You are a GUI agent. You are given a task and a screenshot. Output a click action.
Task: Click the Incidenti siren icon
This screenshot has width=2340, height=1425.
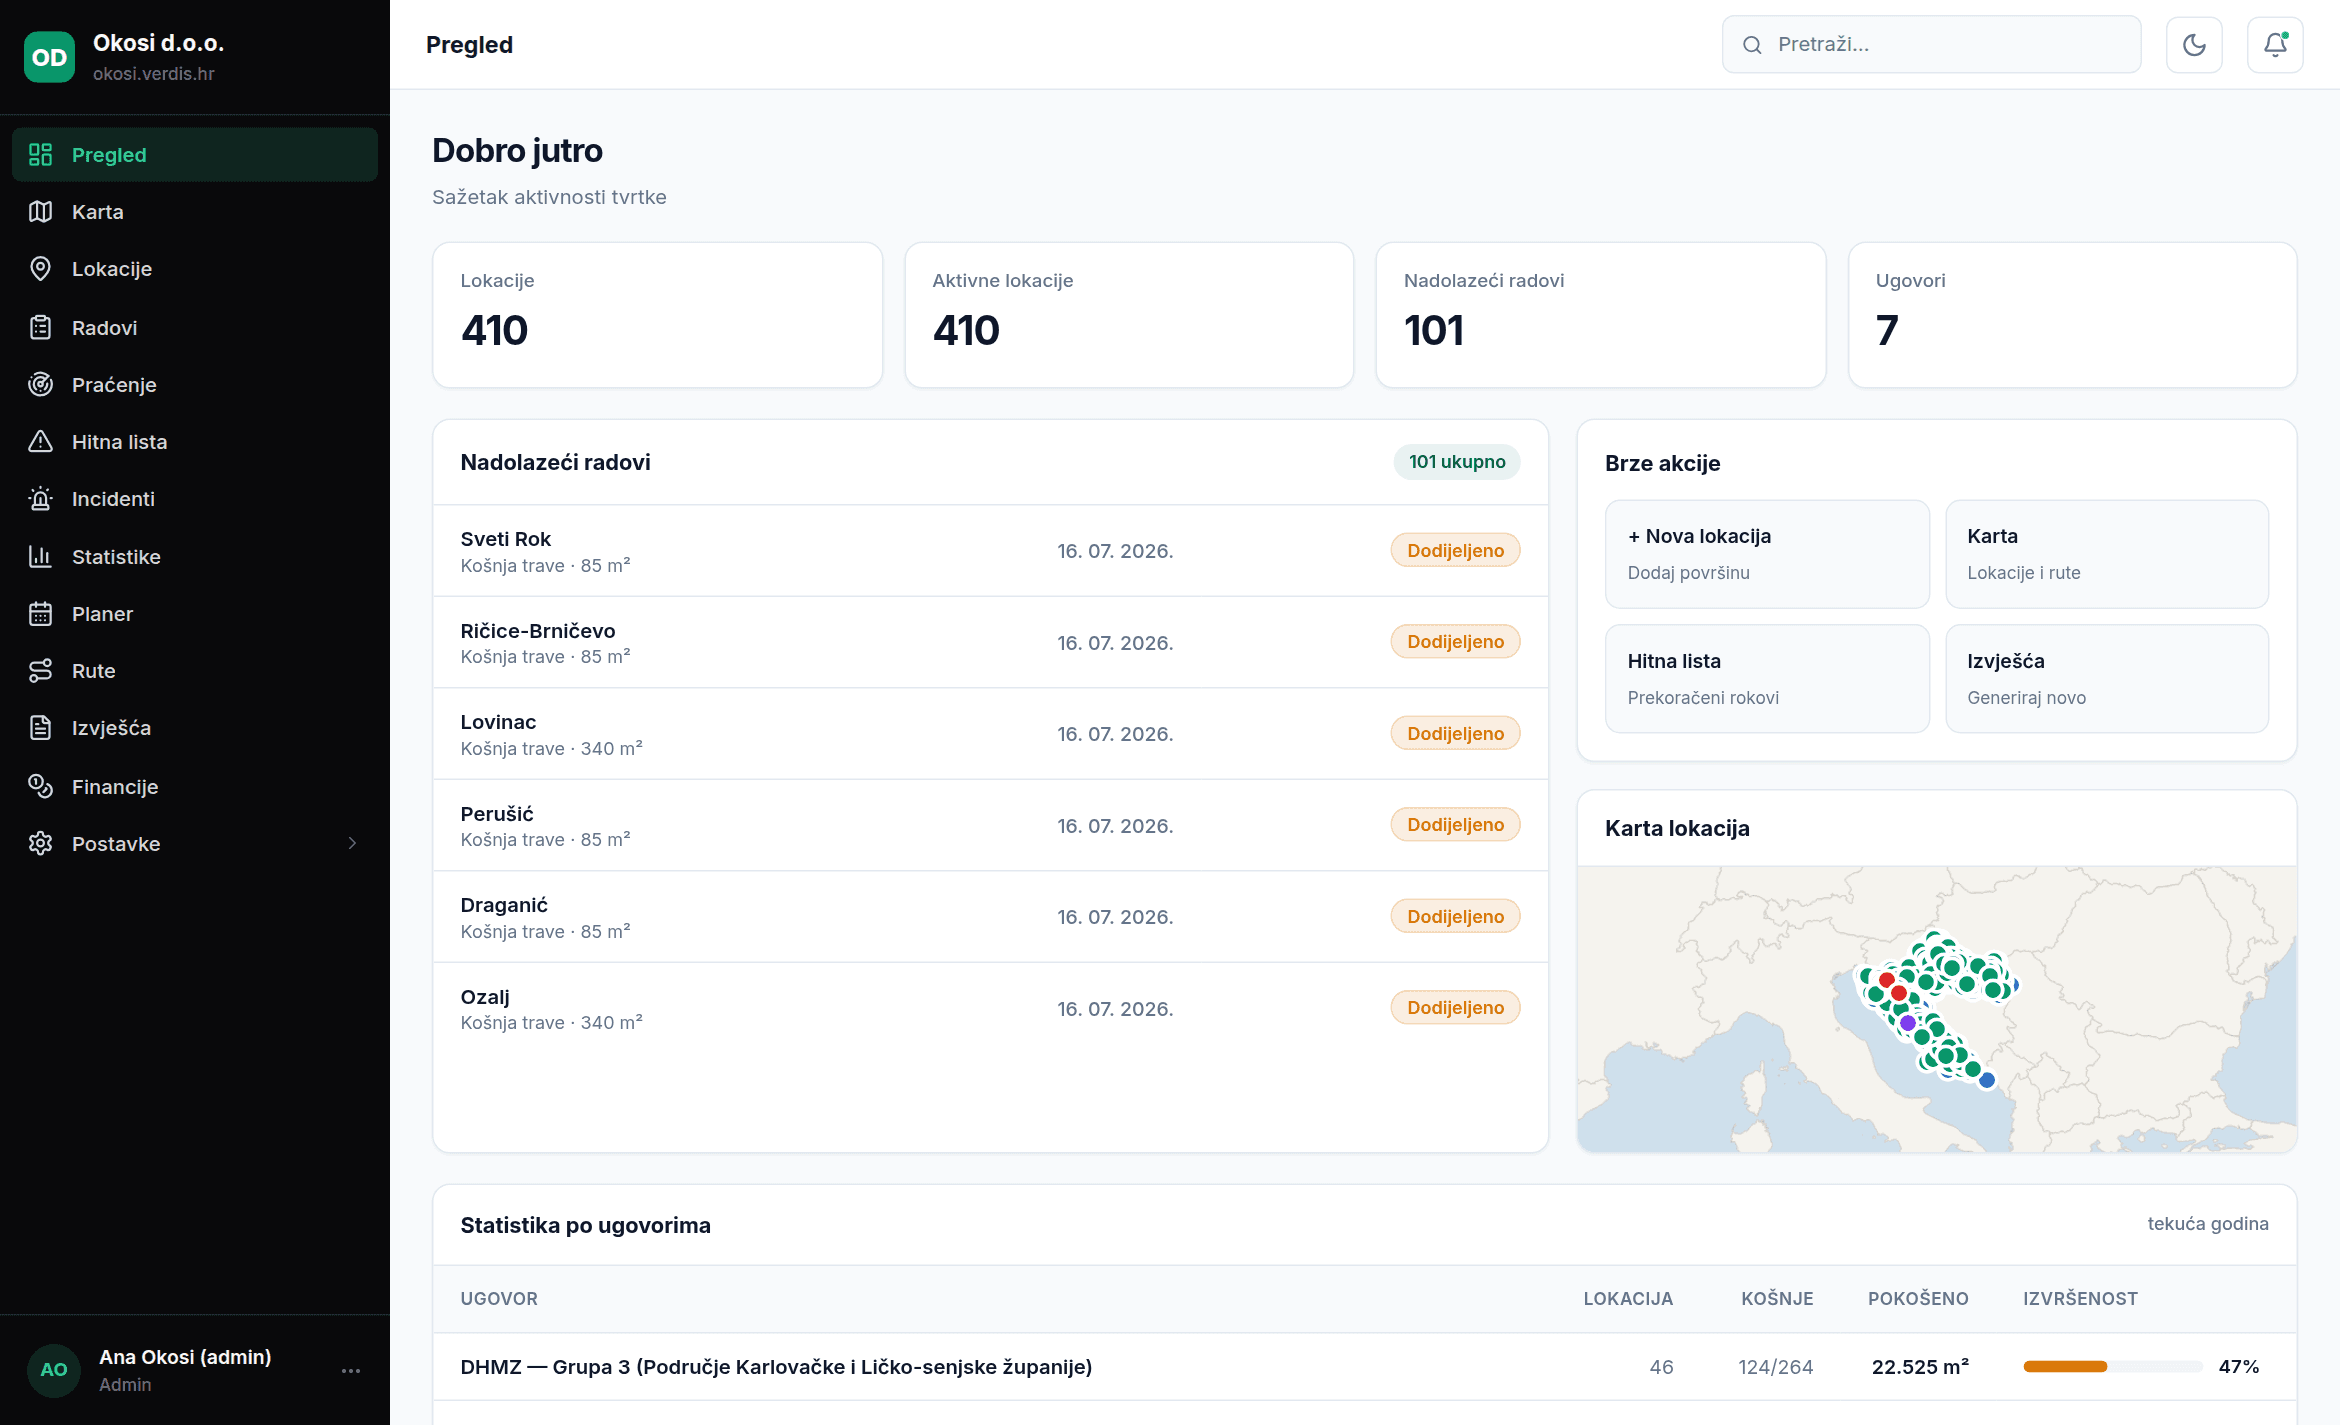(40, 499)
